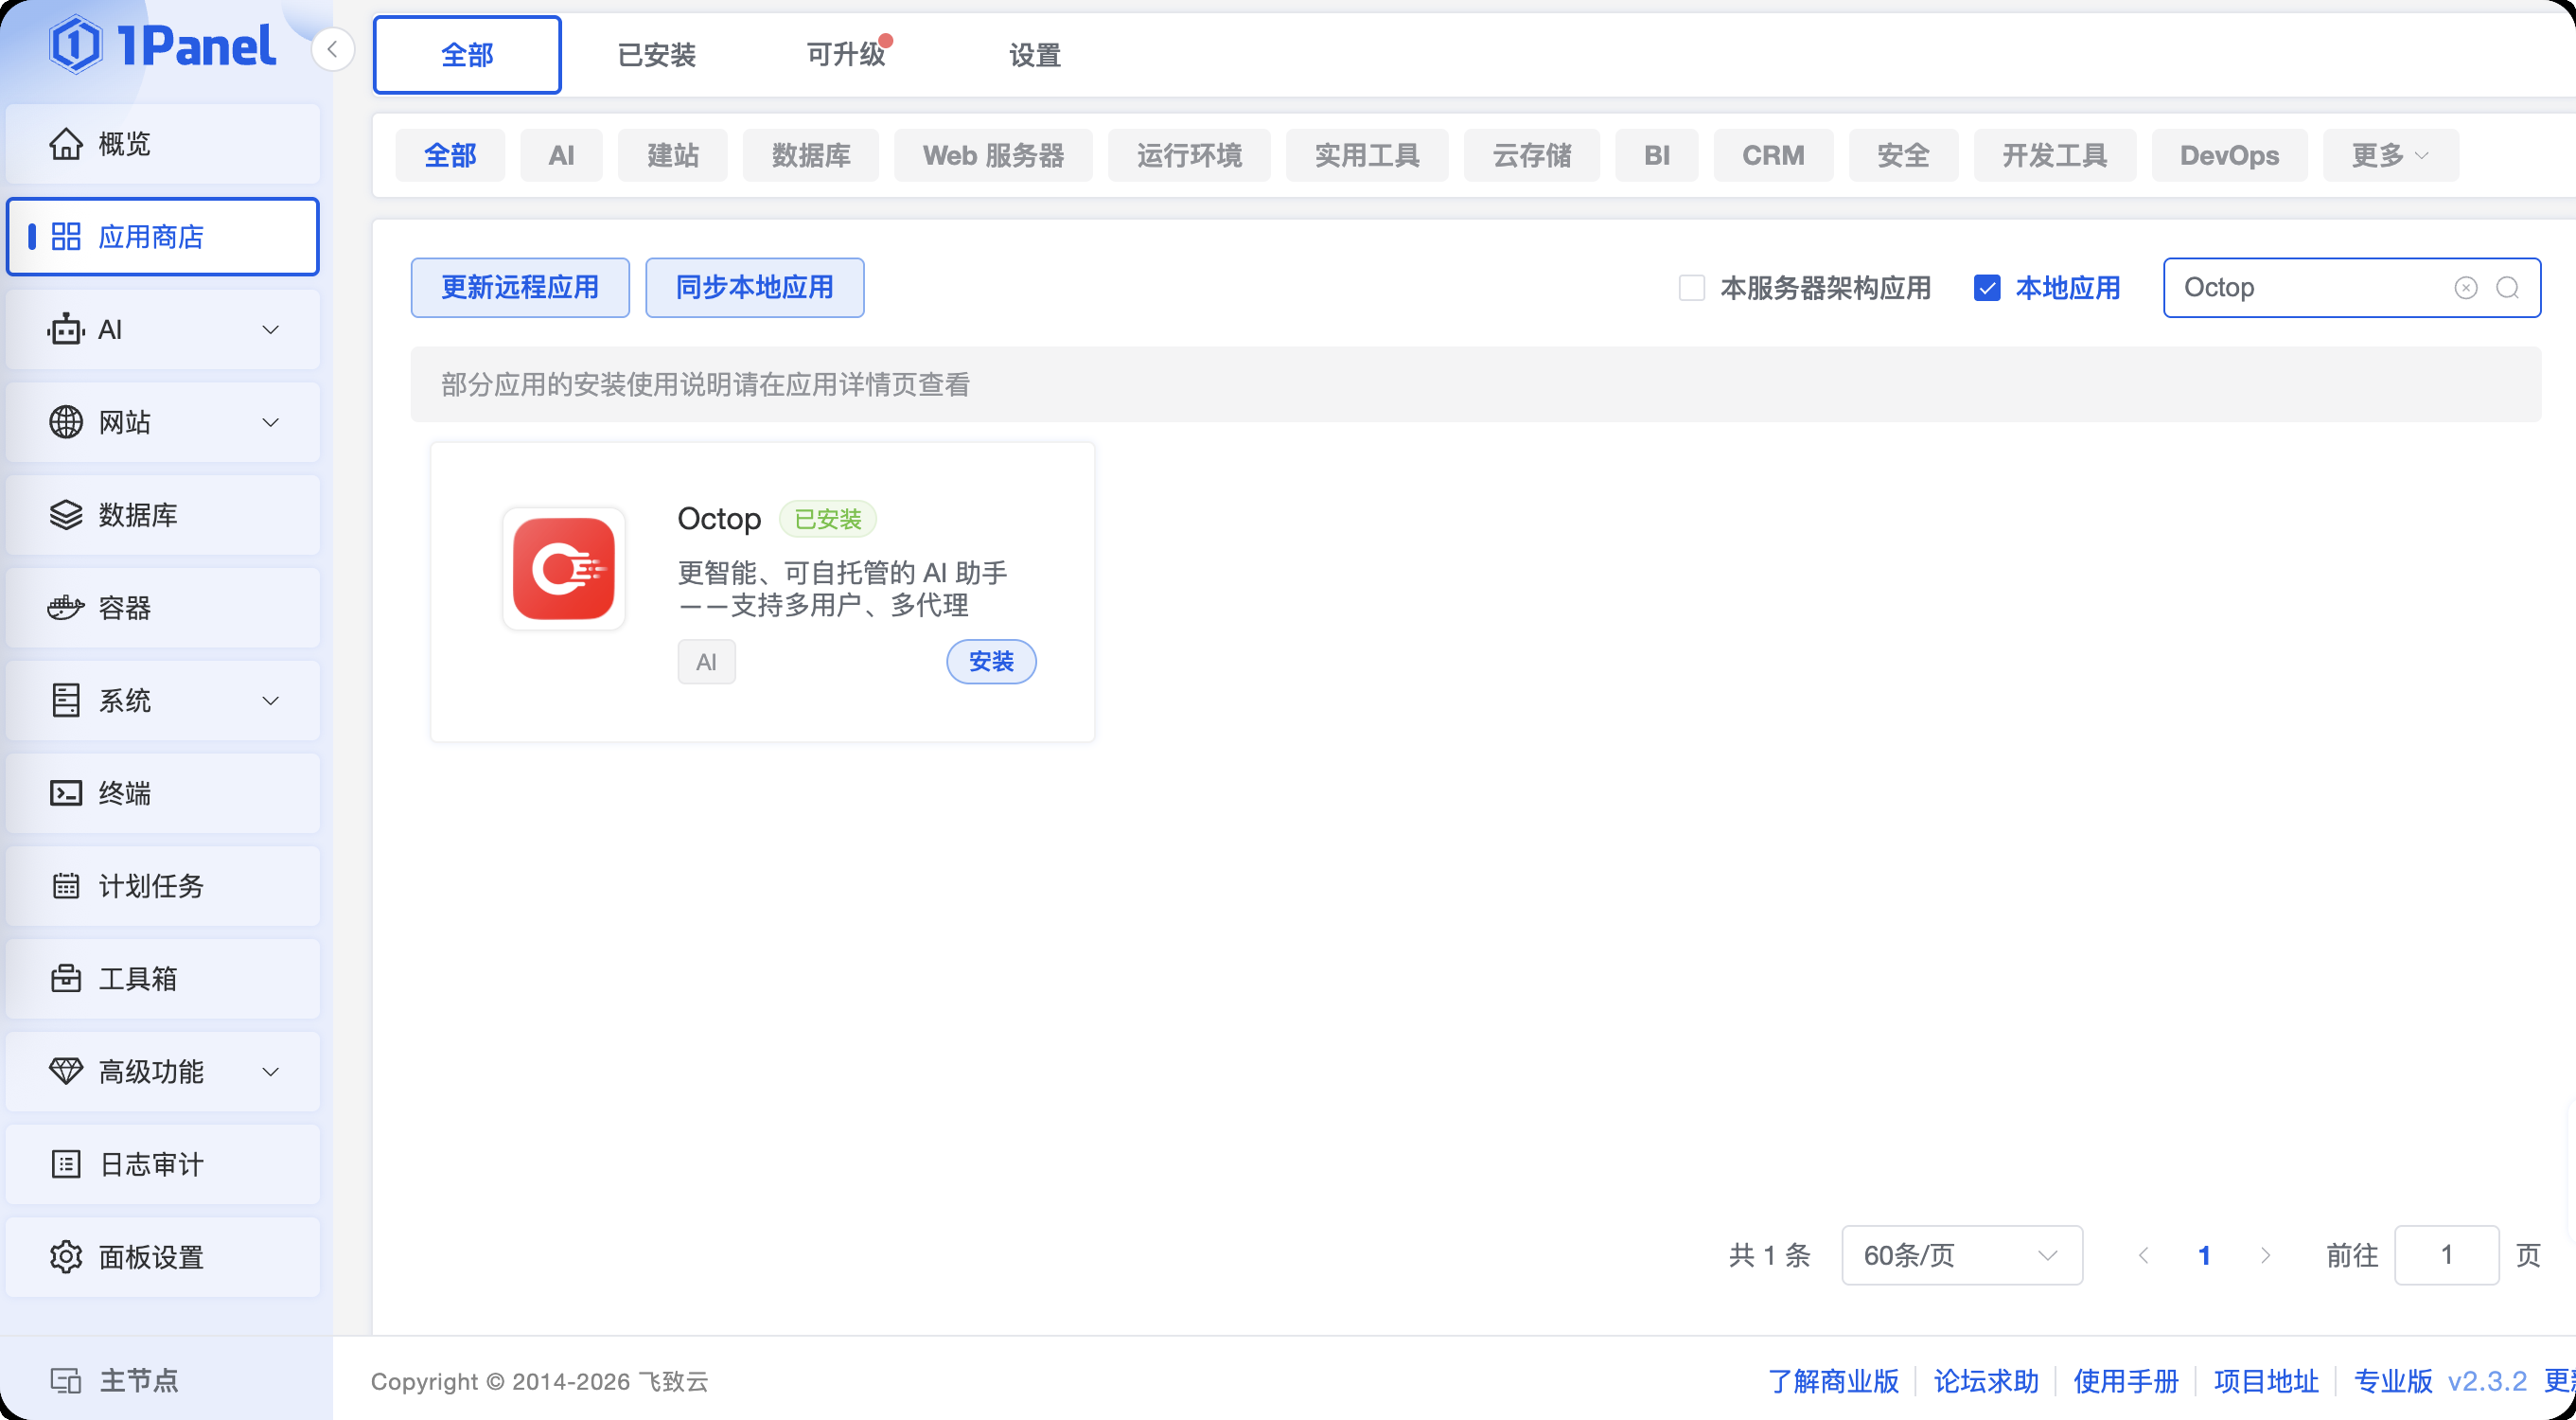Open the 概览 home icon
The image size is (2576, 1420).
66,144
